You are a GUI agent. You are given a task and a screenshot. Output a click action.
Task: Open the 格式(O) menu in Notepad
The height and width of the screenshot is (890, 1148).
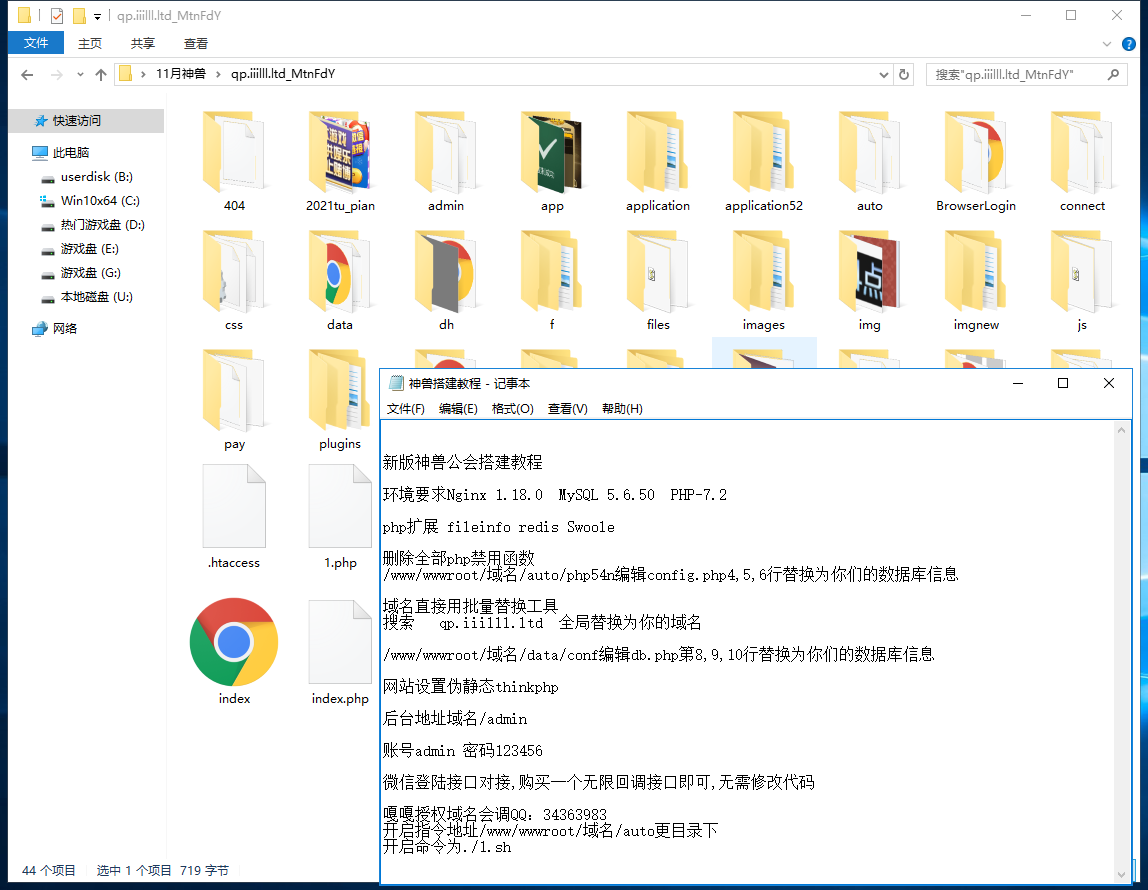point(512,408)
